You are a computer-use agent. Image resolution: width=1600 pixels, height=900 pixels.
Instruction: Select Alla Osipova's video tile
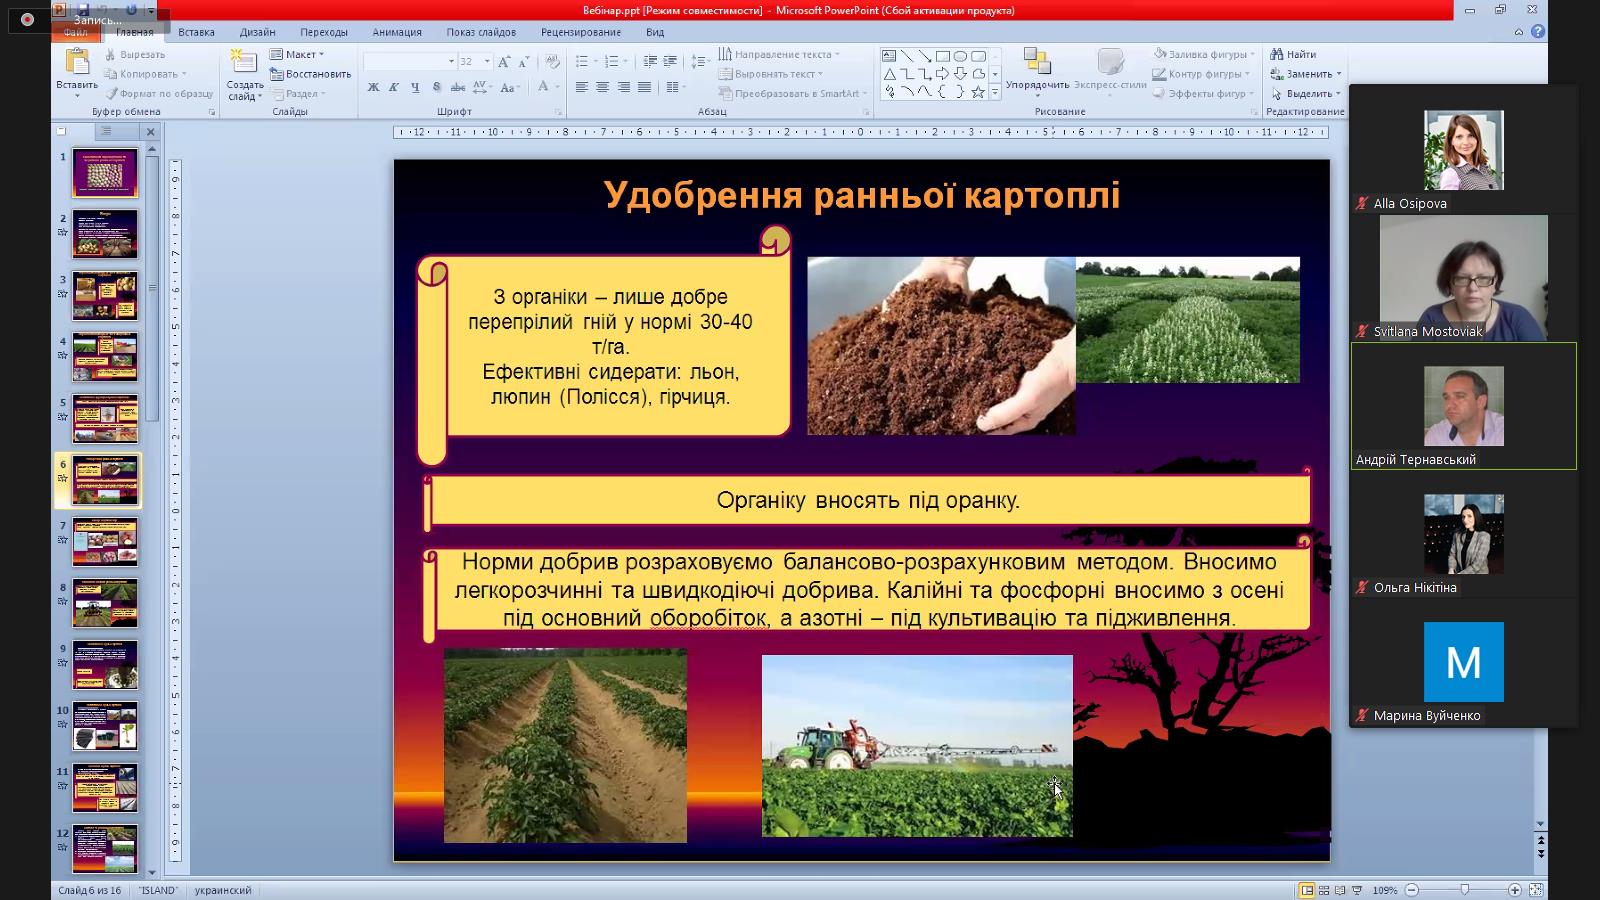pyautogui.click(x=1463, y=151)
